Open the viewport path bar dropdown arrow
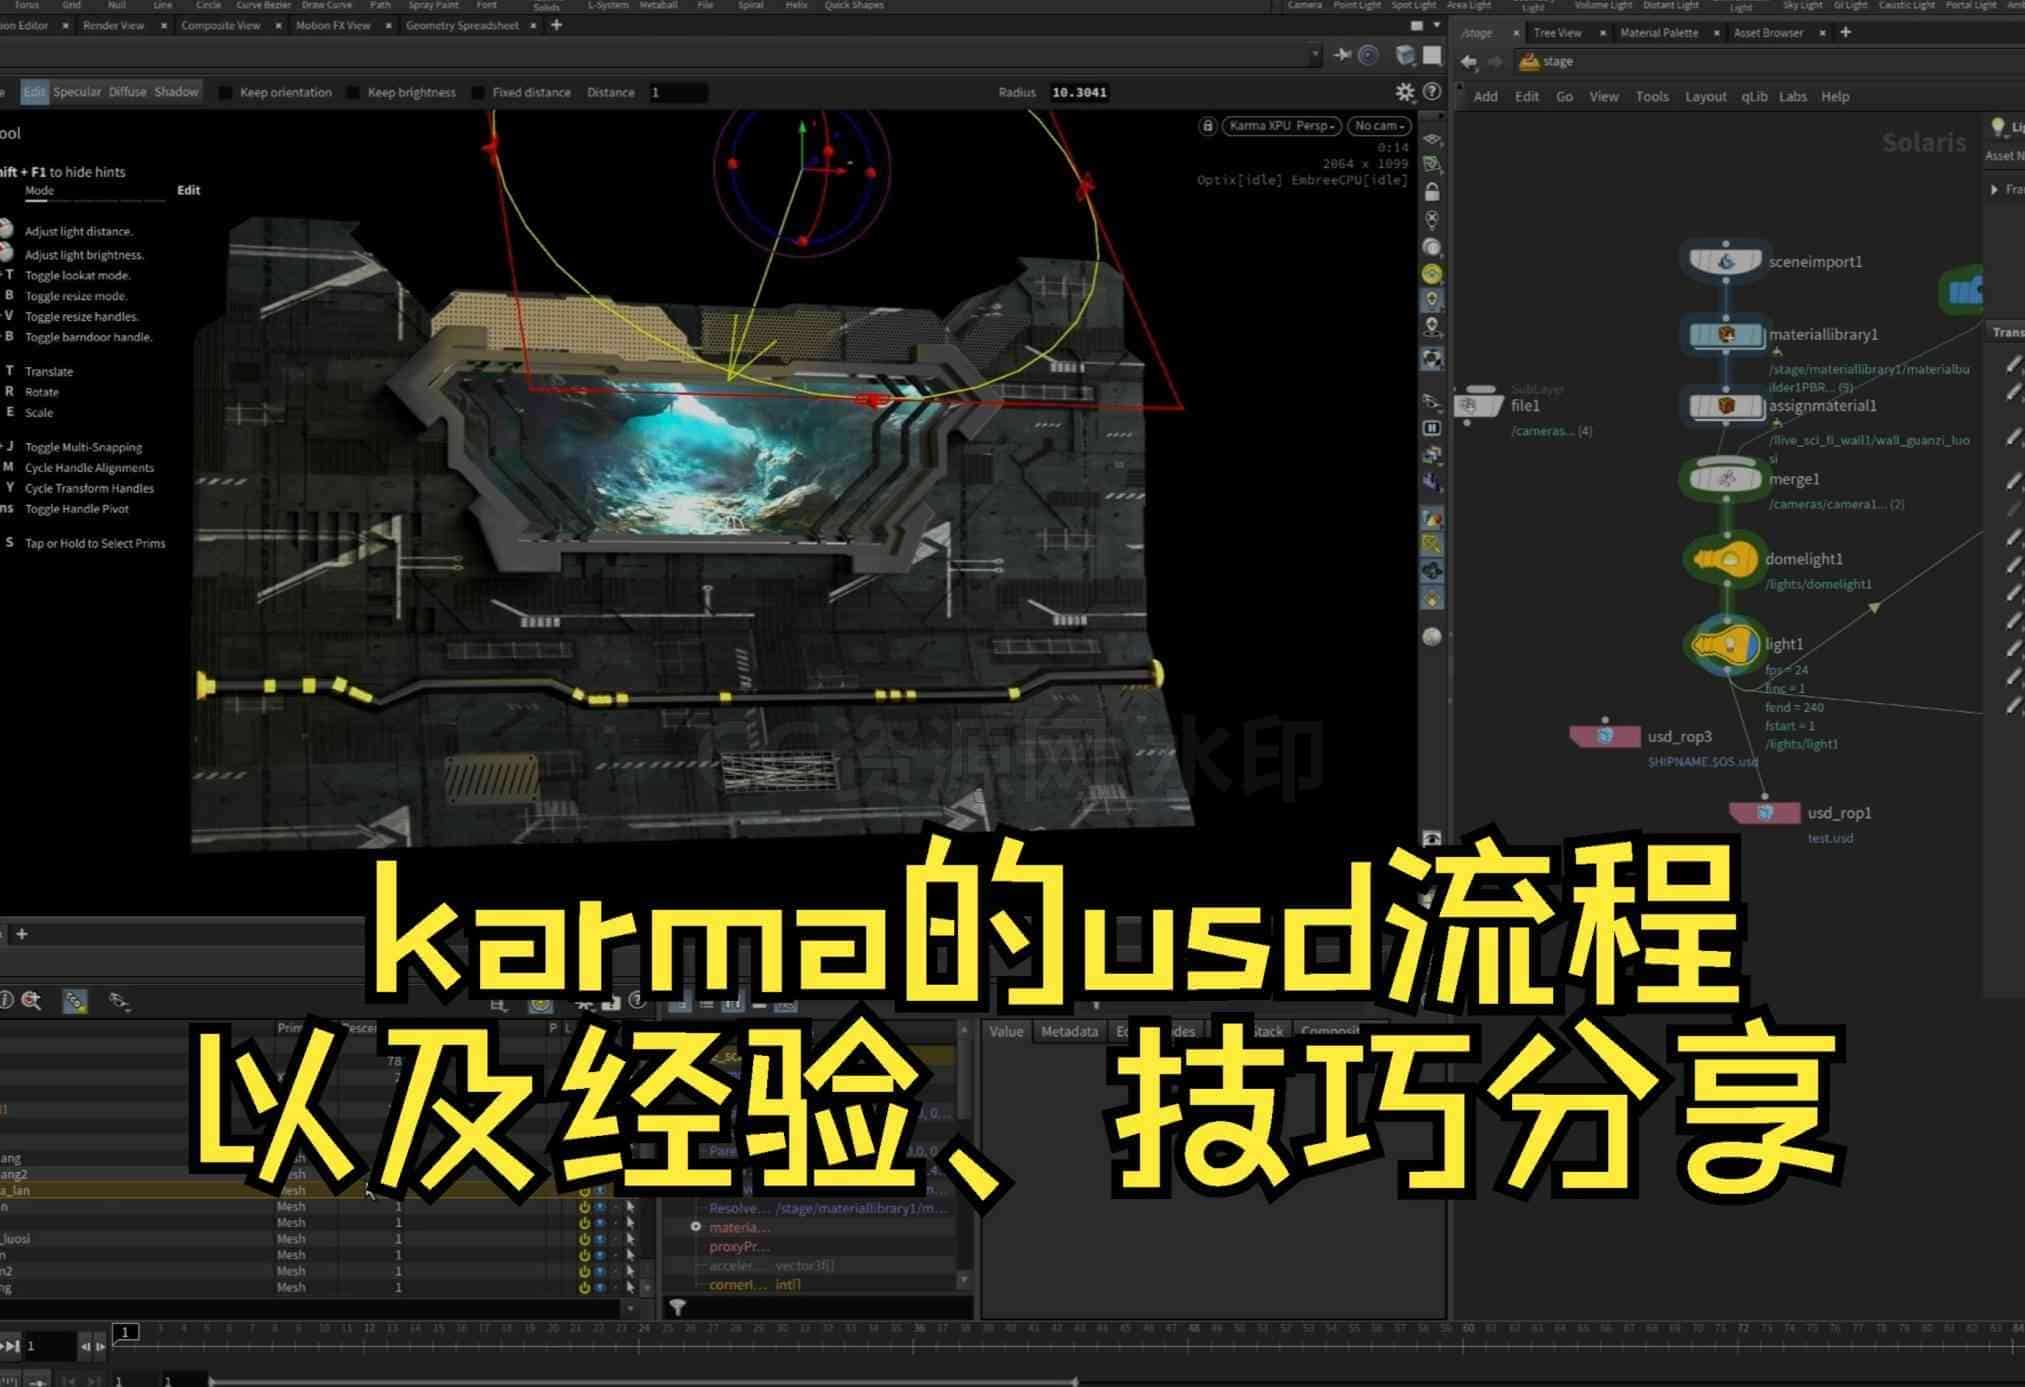This screenshot has height=1387, width=2025. [x=1315, y=55]
